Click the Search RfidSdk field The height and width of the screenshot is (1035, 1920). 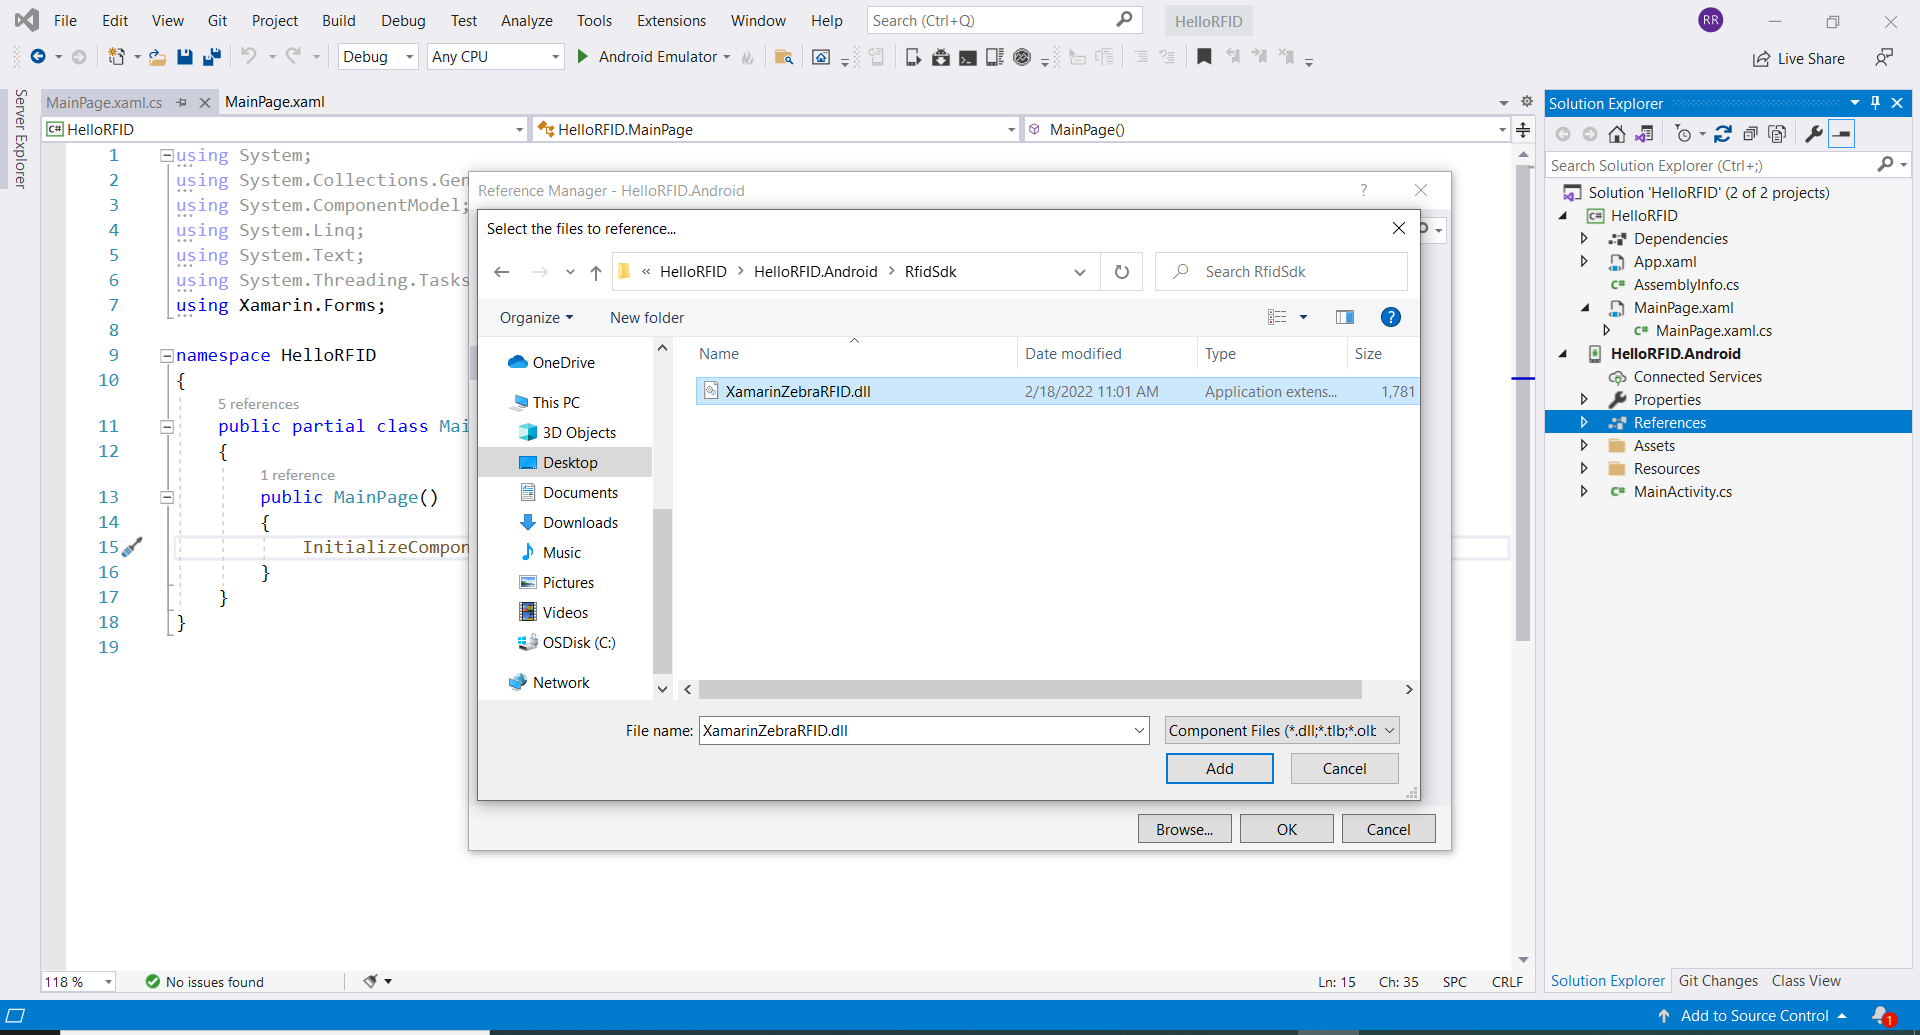[1281, 272]
